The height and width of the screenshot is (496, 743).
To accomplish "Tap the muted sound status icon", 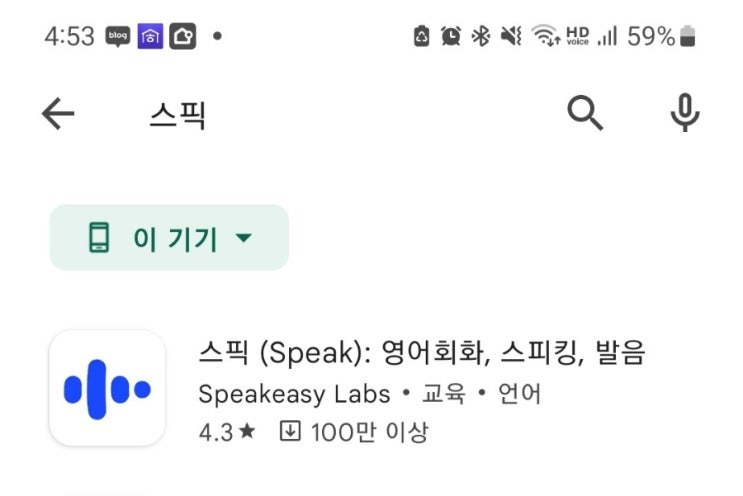I will pyautogui.click(x=511, y=37).
